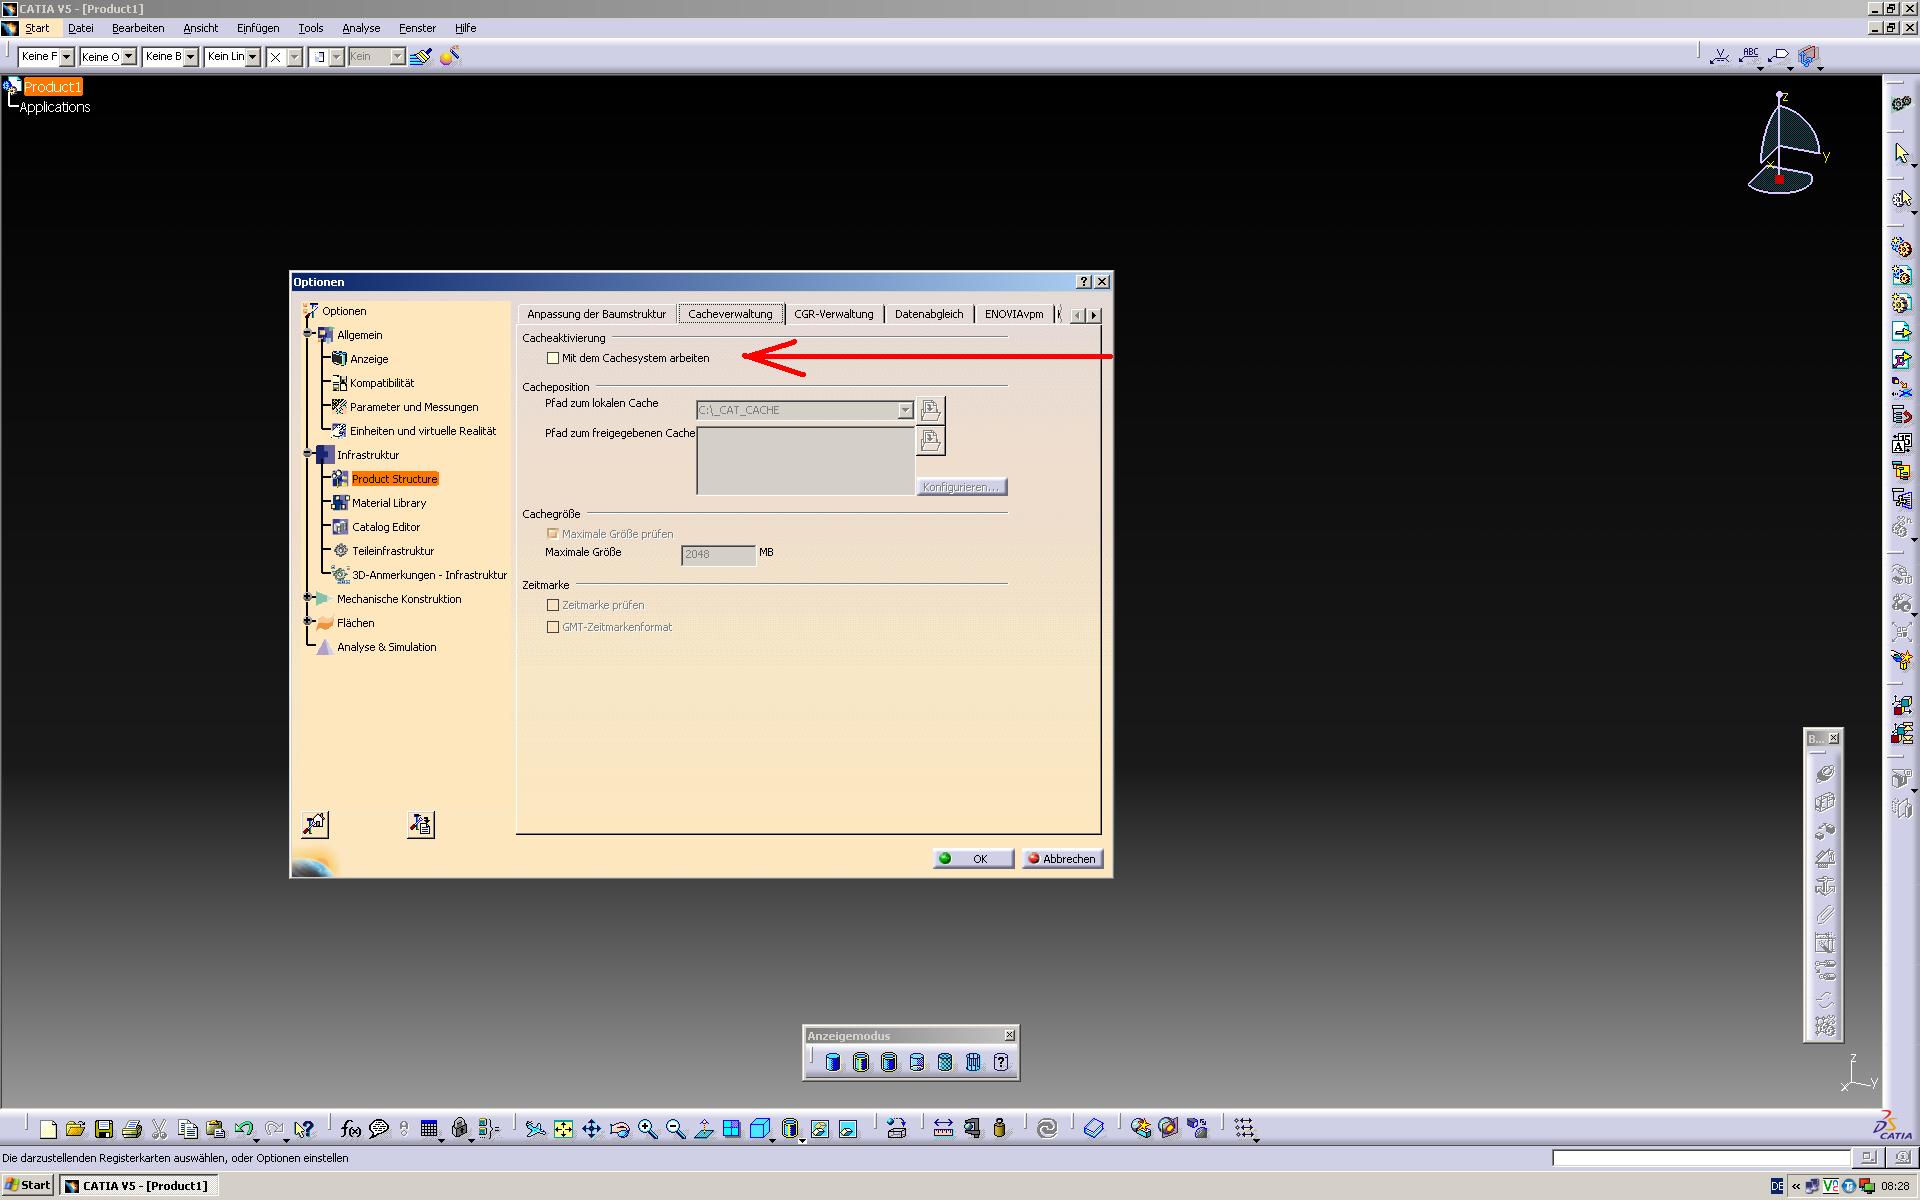Screen dimensions: 1920x1200
Task: Click customized view question-mark cylinder icon
Action: [1001, 1062]
